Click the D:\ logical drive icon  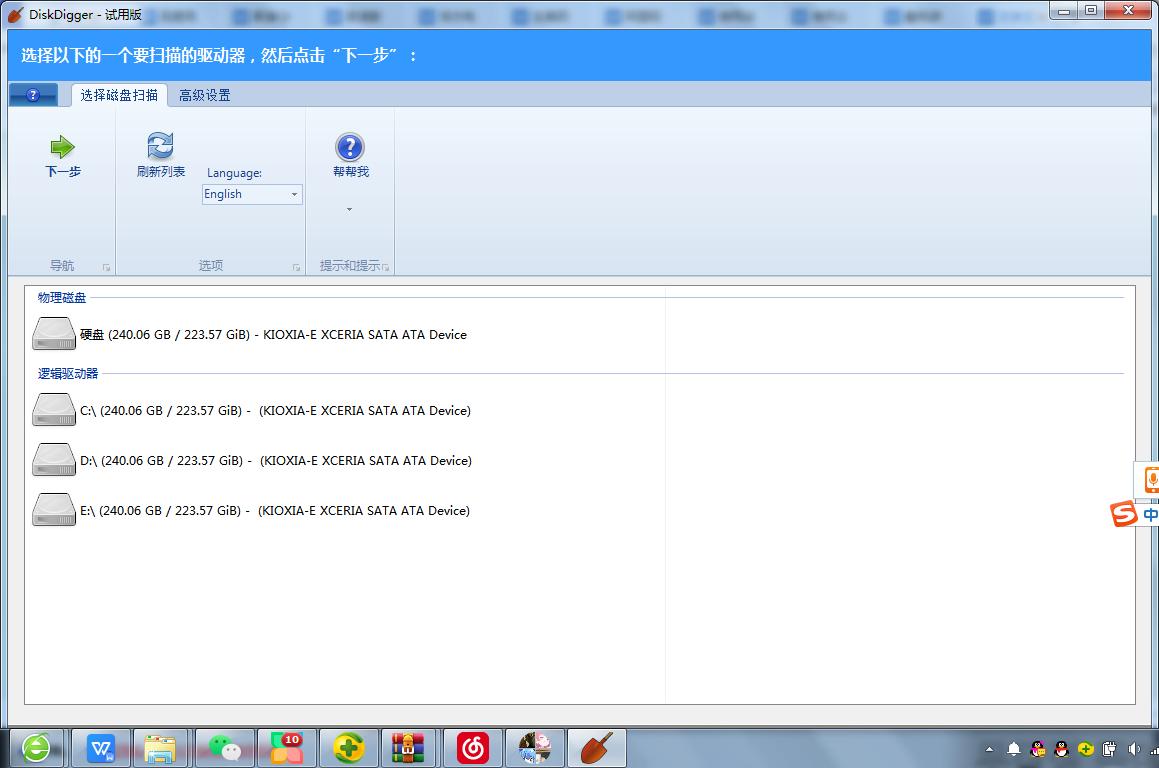click(x=53, y=459)
